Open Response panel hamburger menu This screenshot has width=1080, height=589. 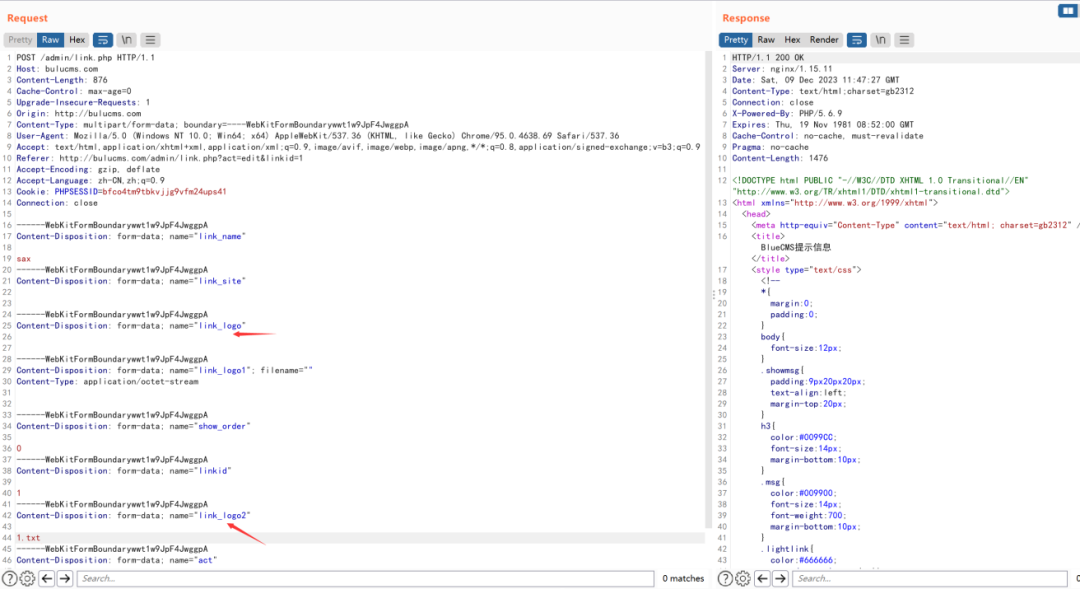(904, 40)
